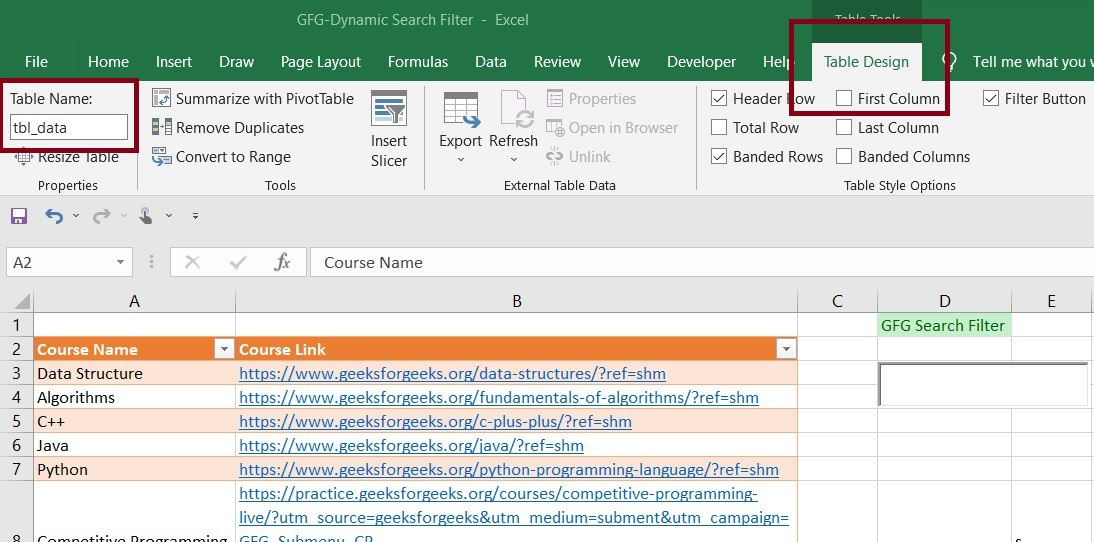This screenshot has height=542, width=1094.
Task: Click the Refresh icon
Action: click(x=516, y=110)
